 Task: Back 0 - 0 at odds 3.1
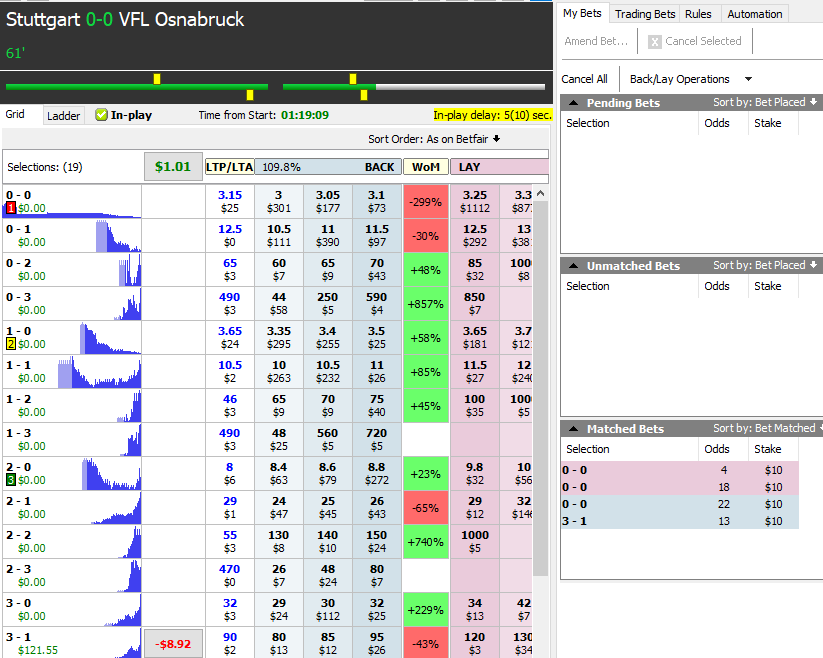(x=377, y=201)
